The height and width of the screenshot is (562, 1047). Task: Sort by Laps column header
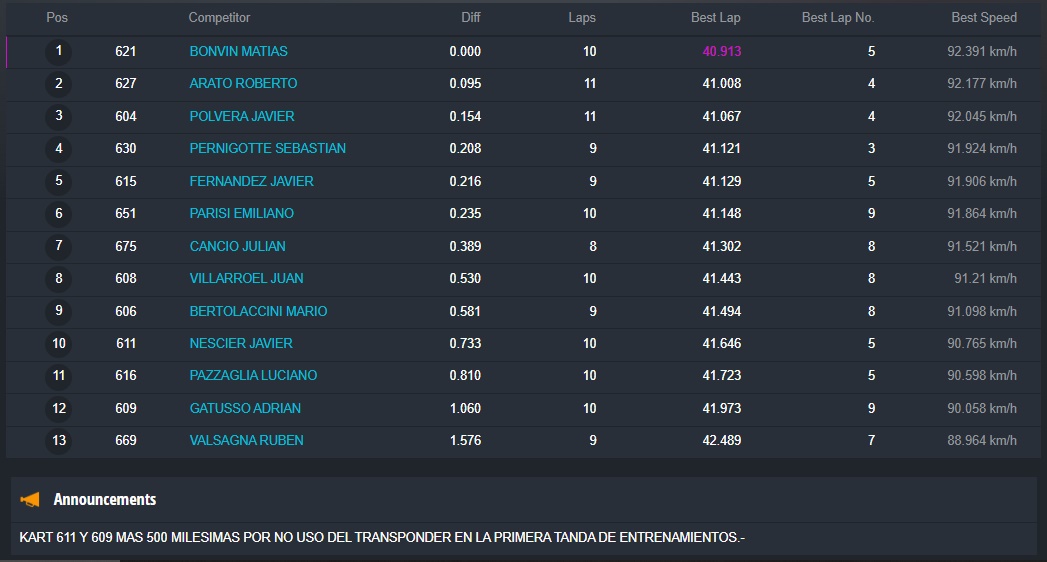tap(582, 18)
